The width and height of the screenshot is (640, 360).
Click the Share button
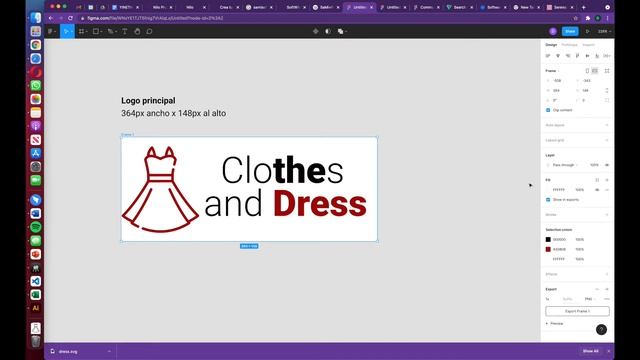(570, 31)
